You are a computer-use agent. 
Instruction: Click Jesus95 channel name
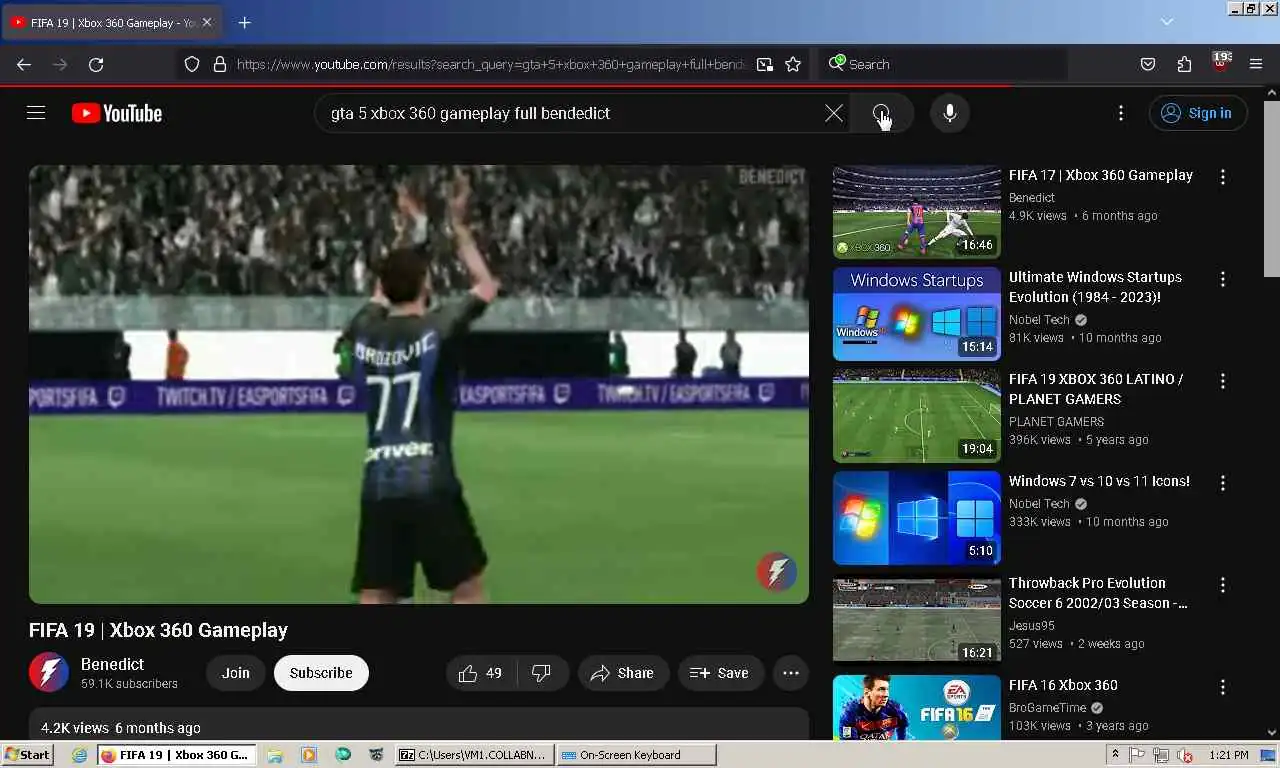pyautogui.click(x=1031, y=626)
